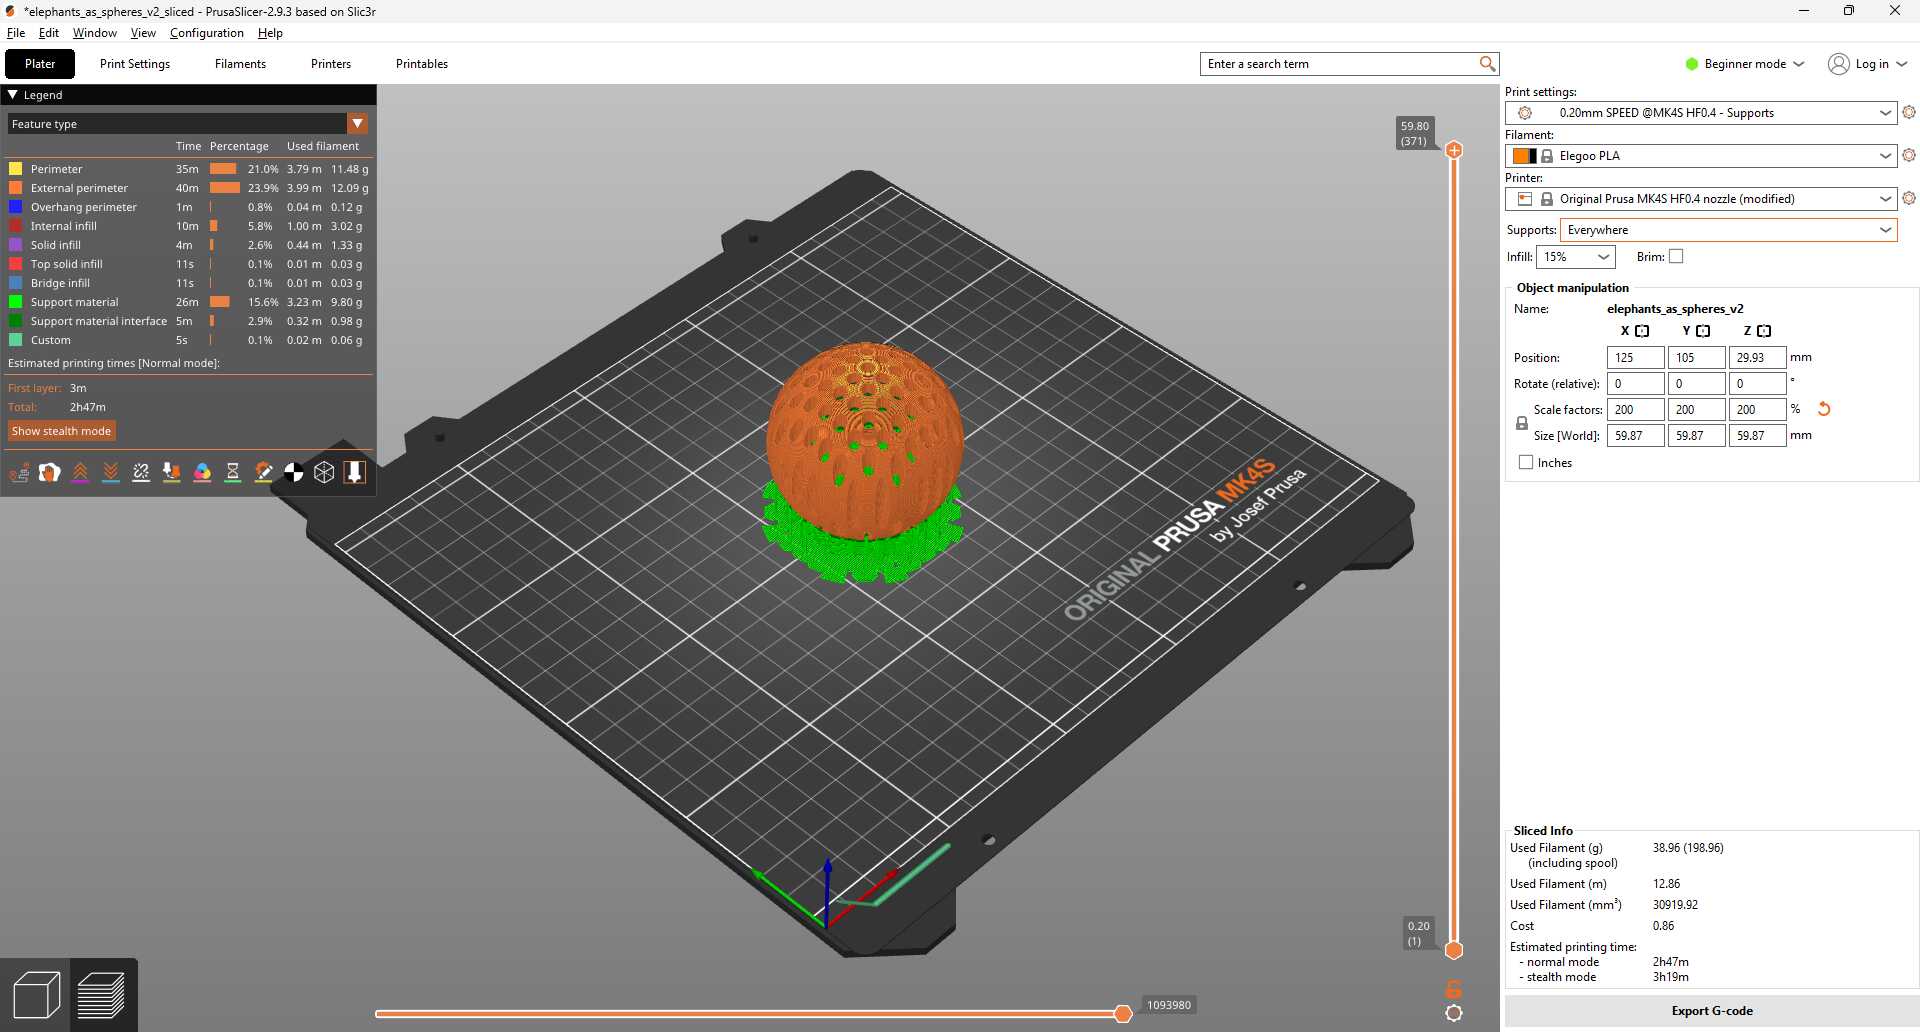
Task: Toggle the center of gravity icon
Action: coord(294,473)
